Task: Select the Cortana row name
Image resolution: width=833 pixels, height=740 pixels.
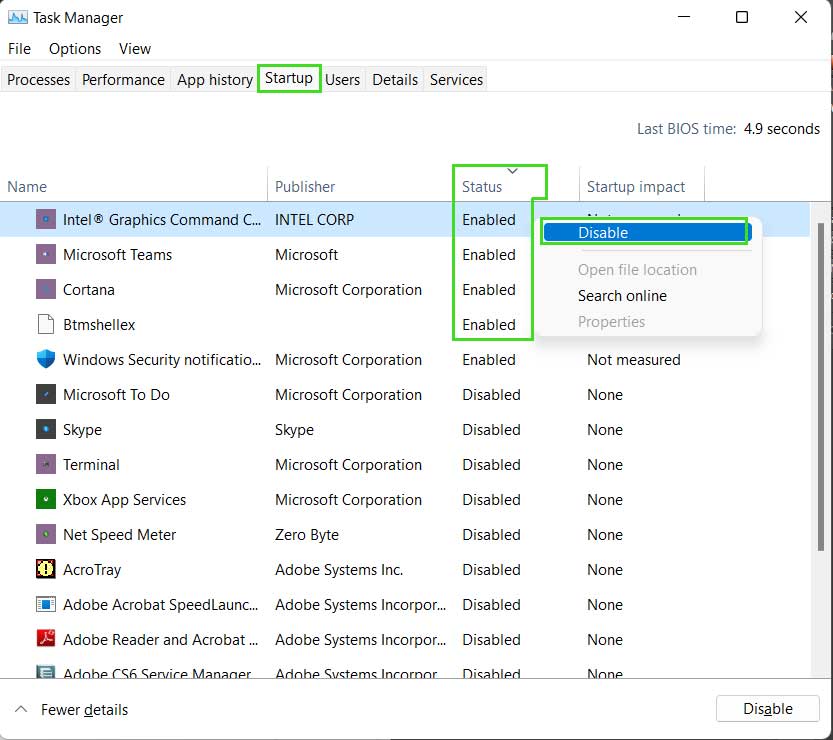Action: [x=89, y=290]
